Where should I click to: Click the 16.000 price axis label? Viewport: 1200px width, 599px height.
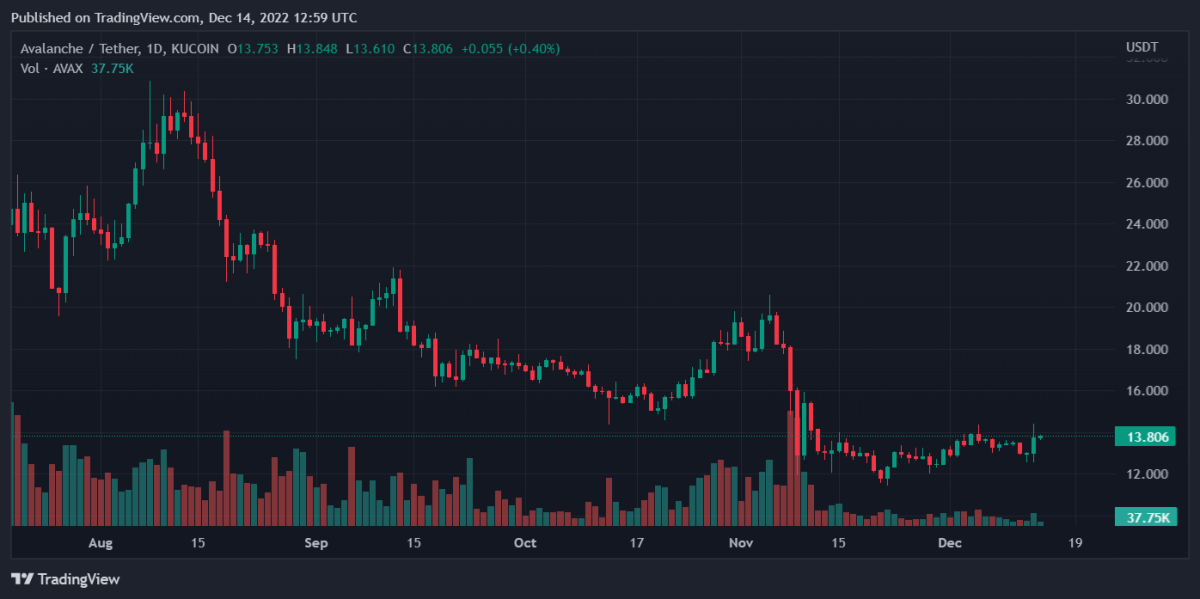click(1147, 391)
